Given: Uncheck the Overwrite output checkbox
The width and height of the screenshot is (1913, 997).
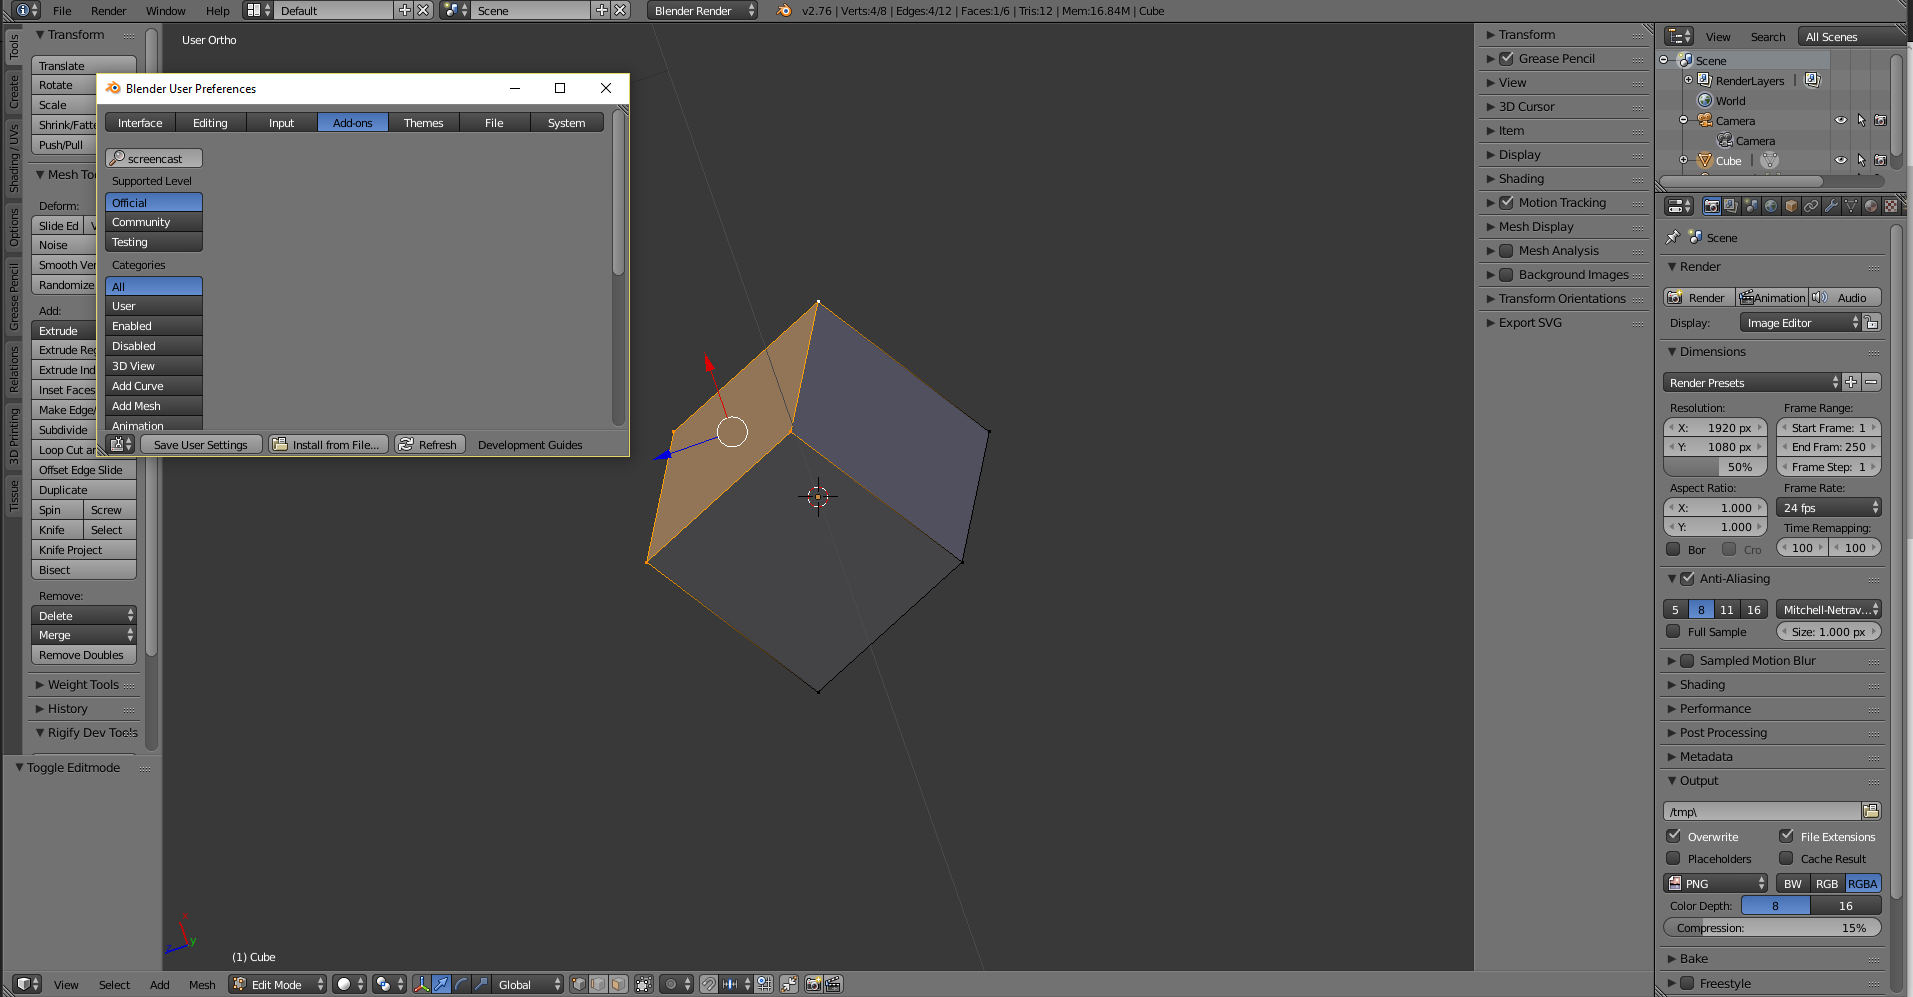Looking at the screenshot, I should pos(1673,836).
